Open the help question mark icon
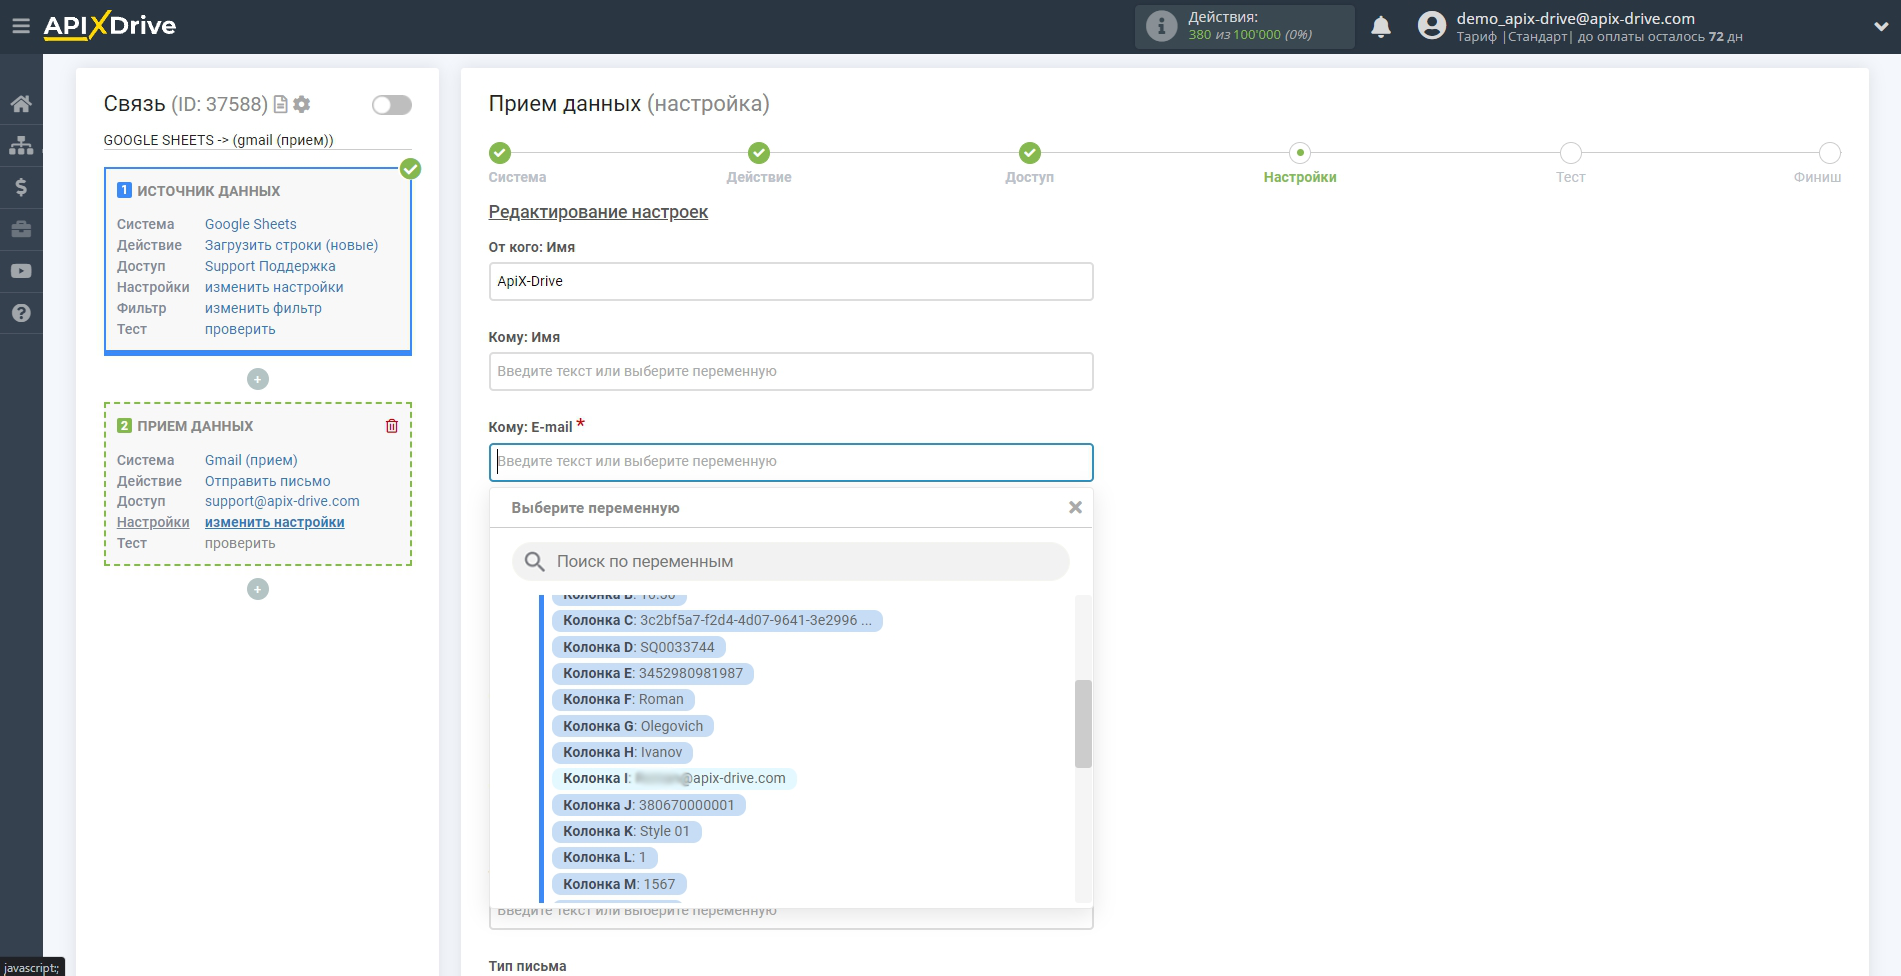This screenshot has height=976, width=1901. (21, 313)
